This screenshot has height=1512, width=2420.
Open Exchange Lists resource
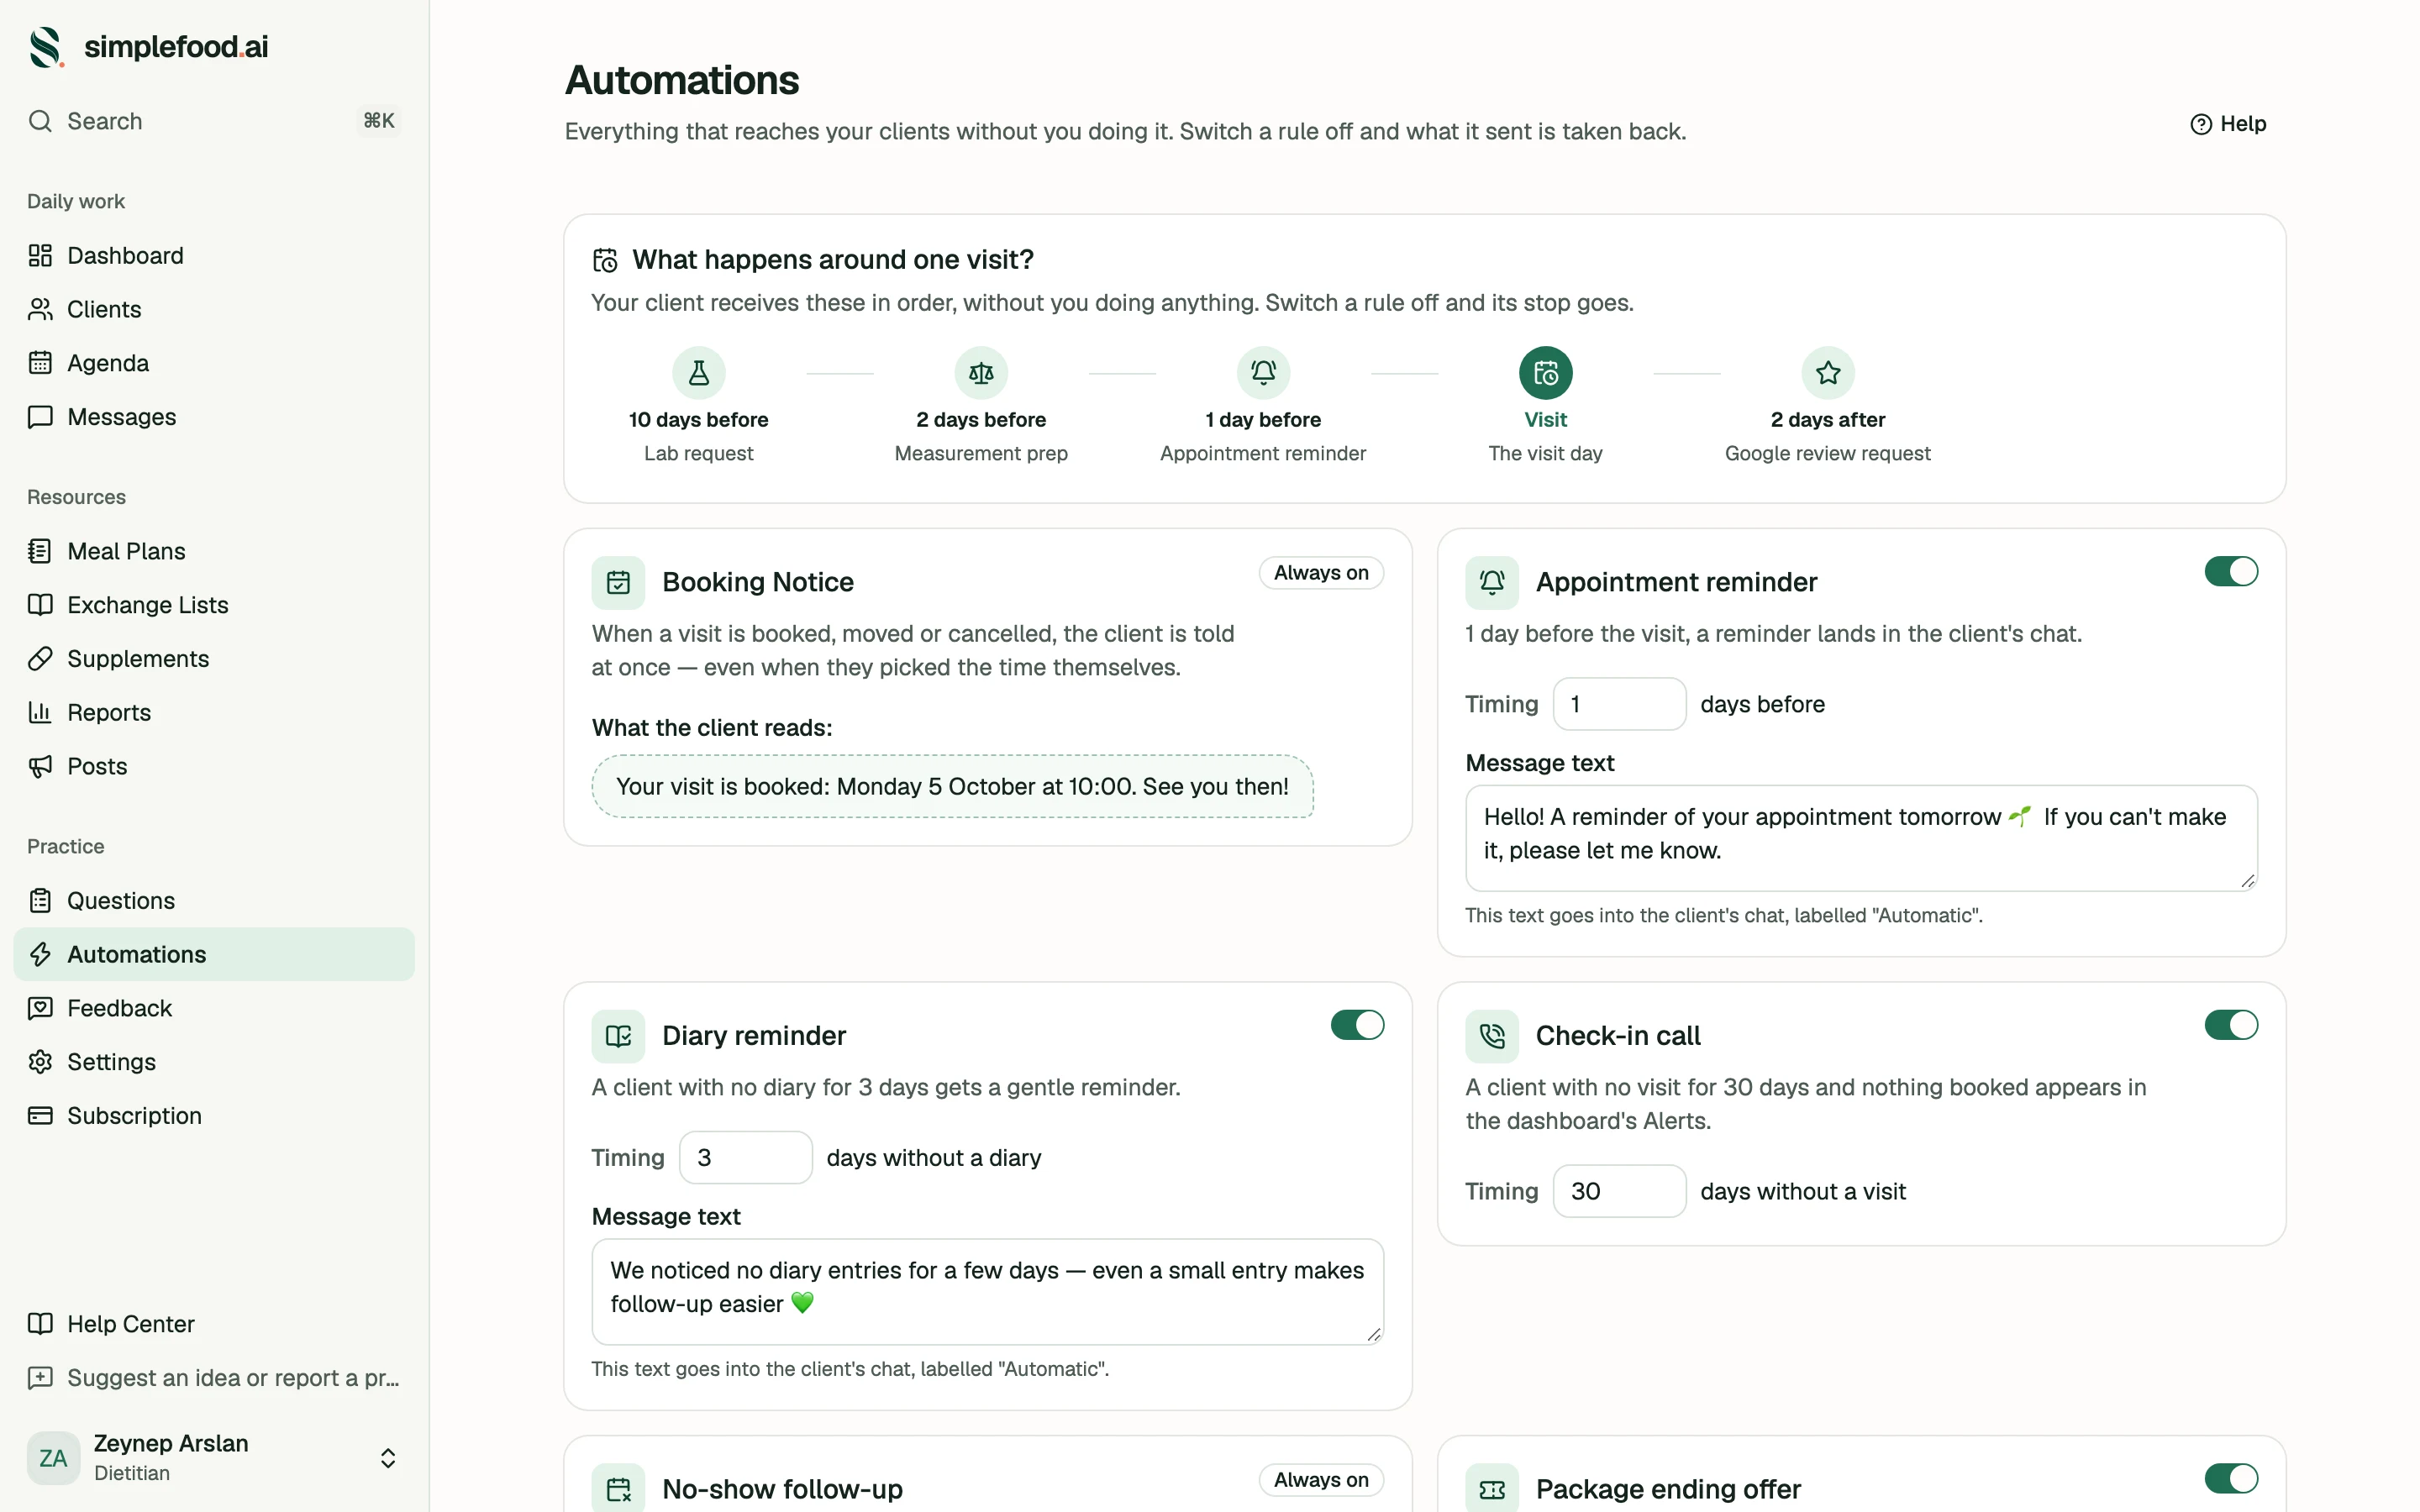click(x=214, y=605)
